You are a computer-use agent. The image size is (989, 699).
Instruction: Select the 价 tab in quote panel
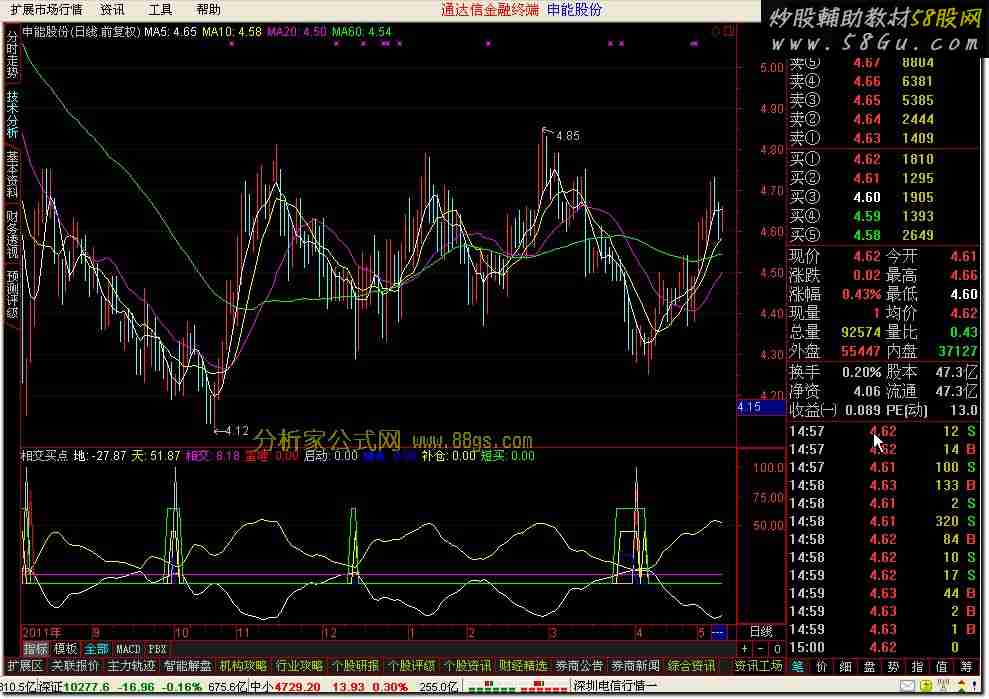tap(822, 666)
